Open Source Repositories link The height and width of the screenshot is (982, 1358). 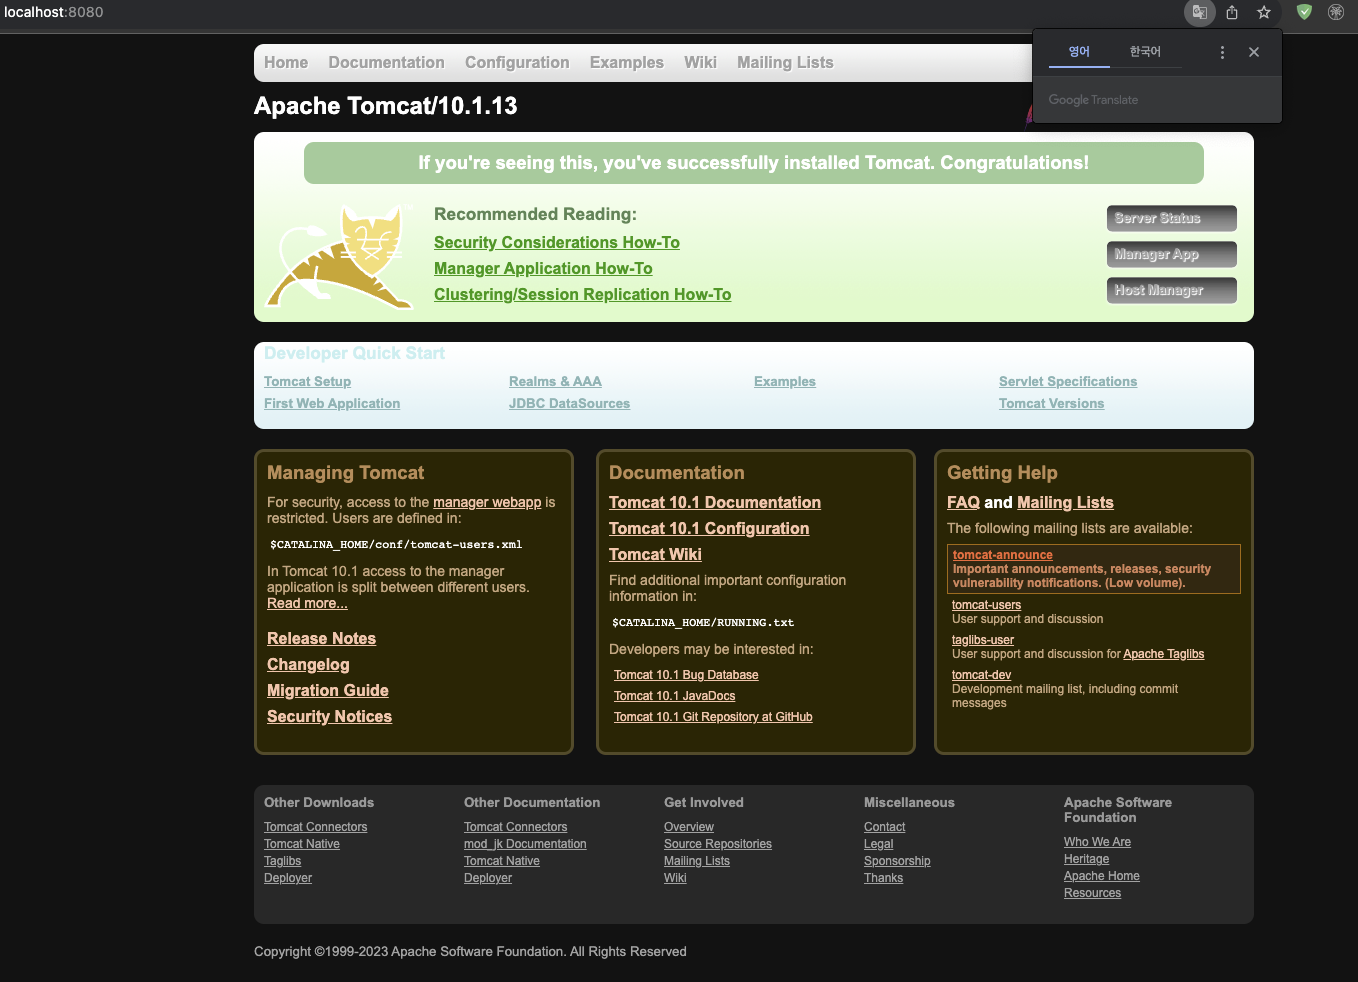(x=717, y=844)
